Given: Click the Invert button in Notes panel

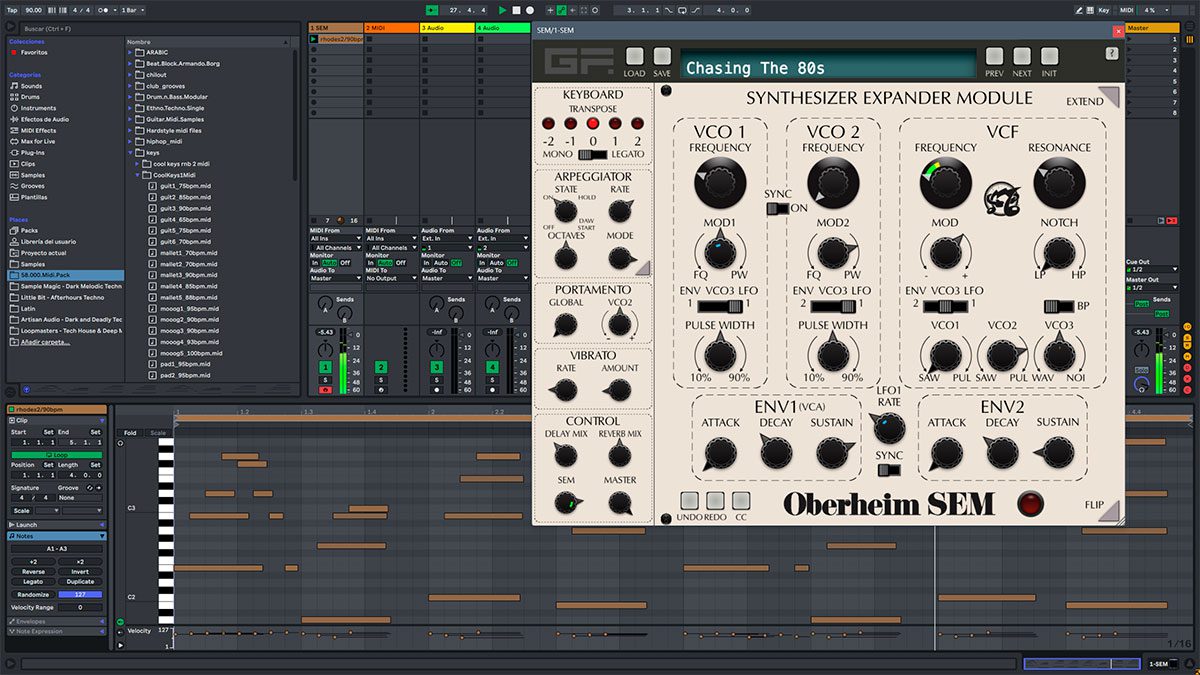Looking at the screenshot, I should click(80, 572).
